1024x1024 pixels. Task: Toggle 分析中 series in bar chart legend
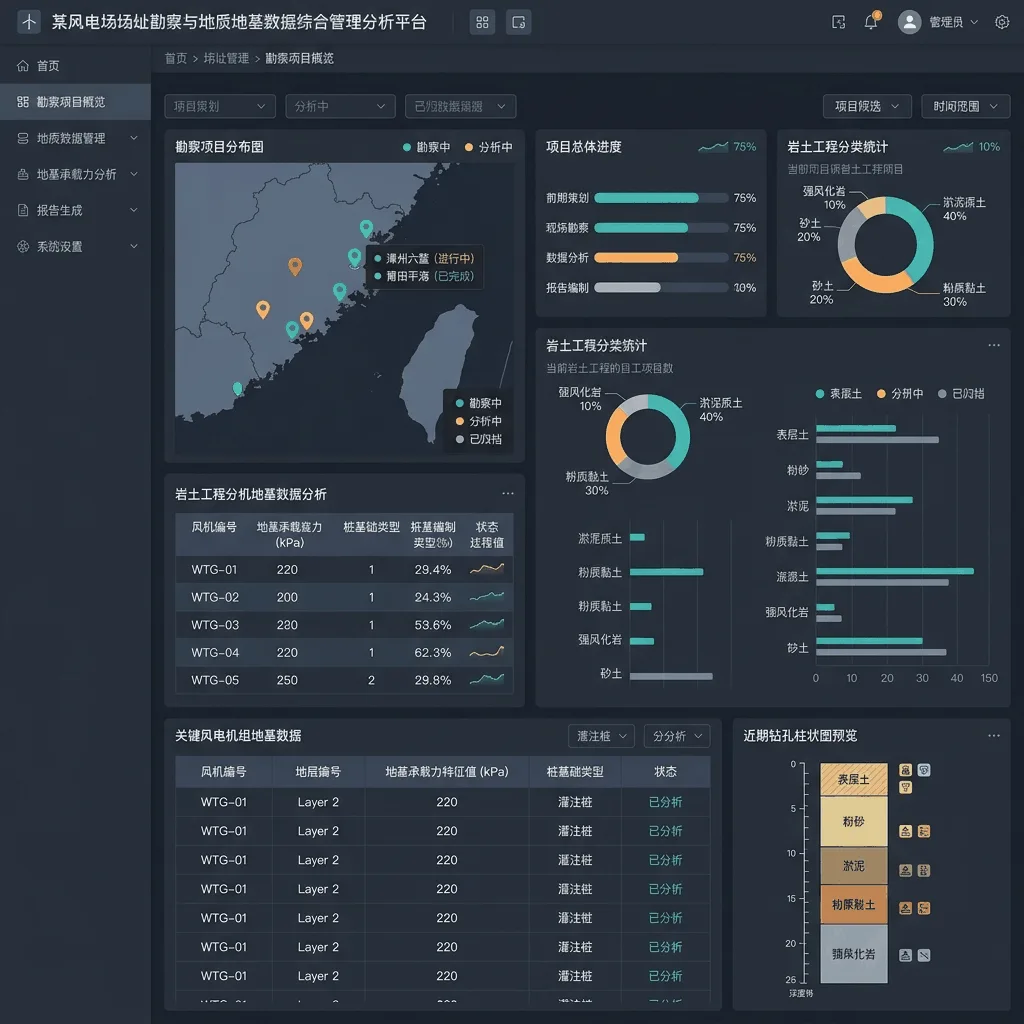[901, 393]
